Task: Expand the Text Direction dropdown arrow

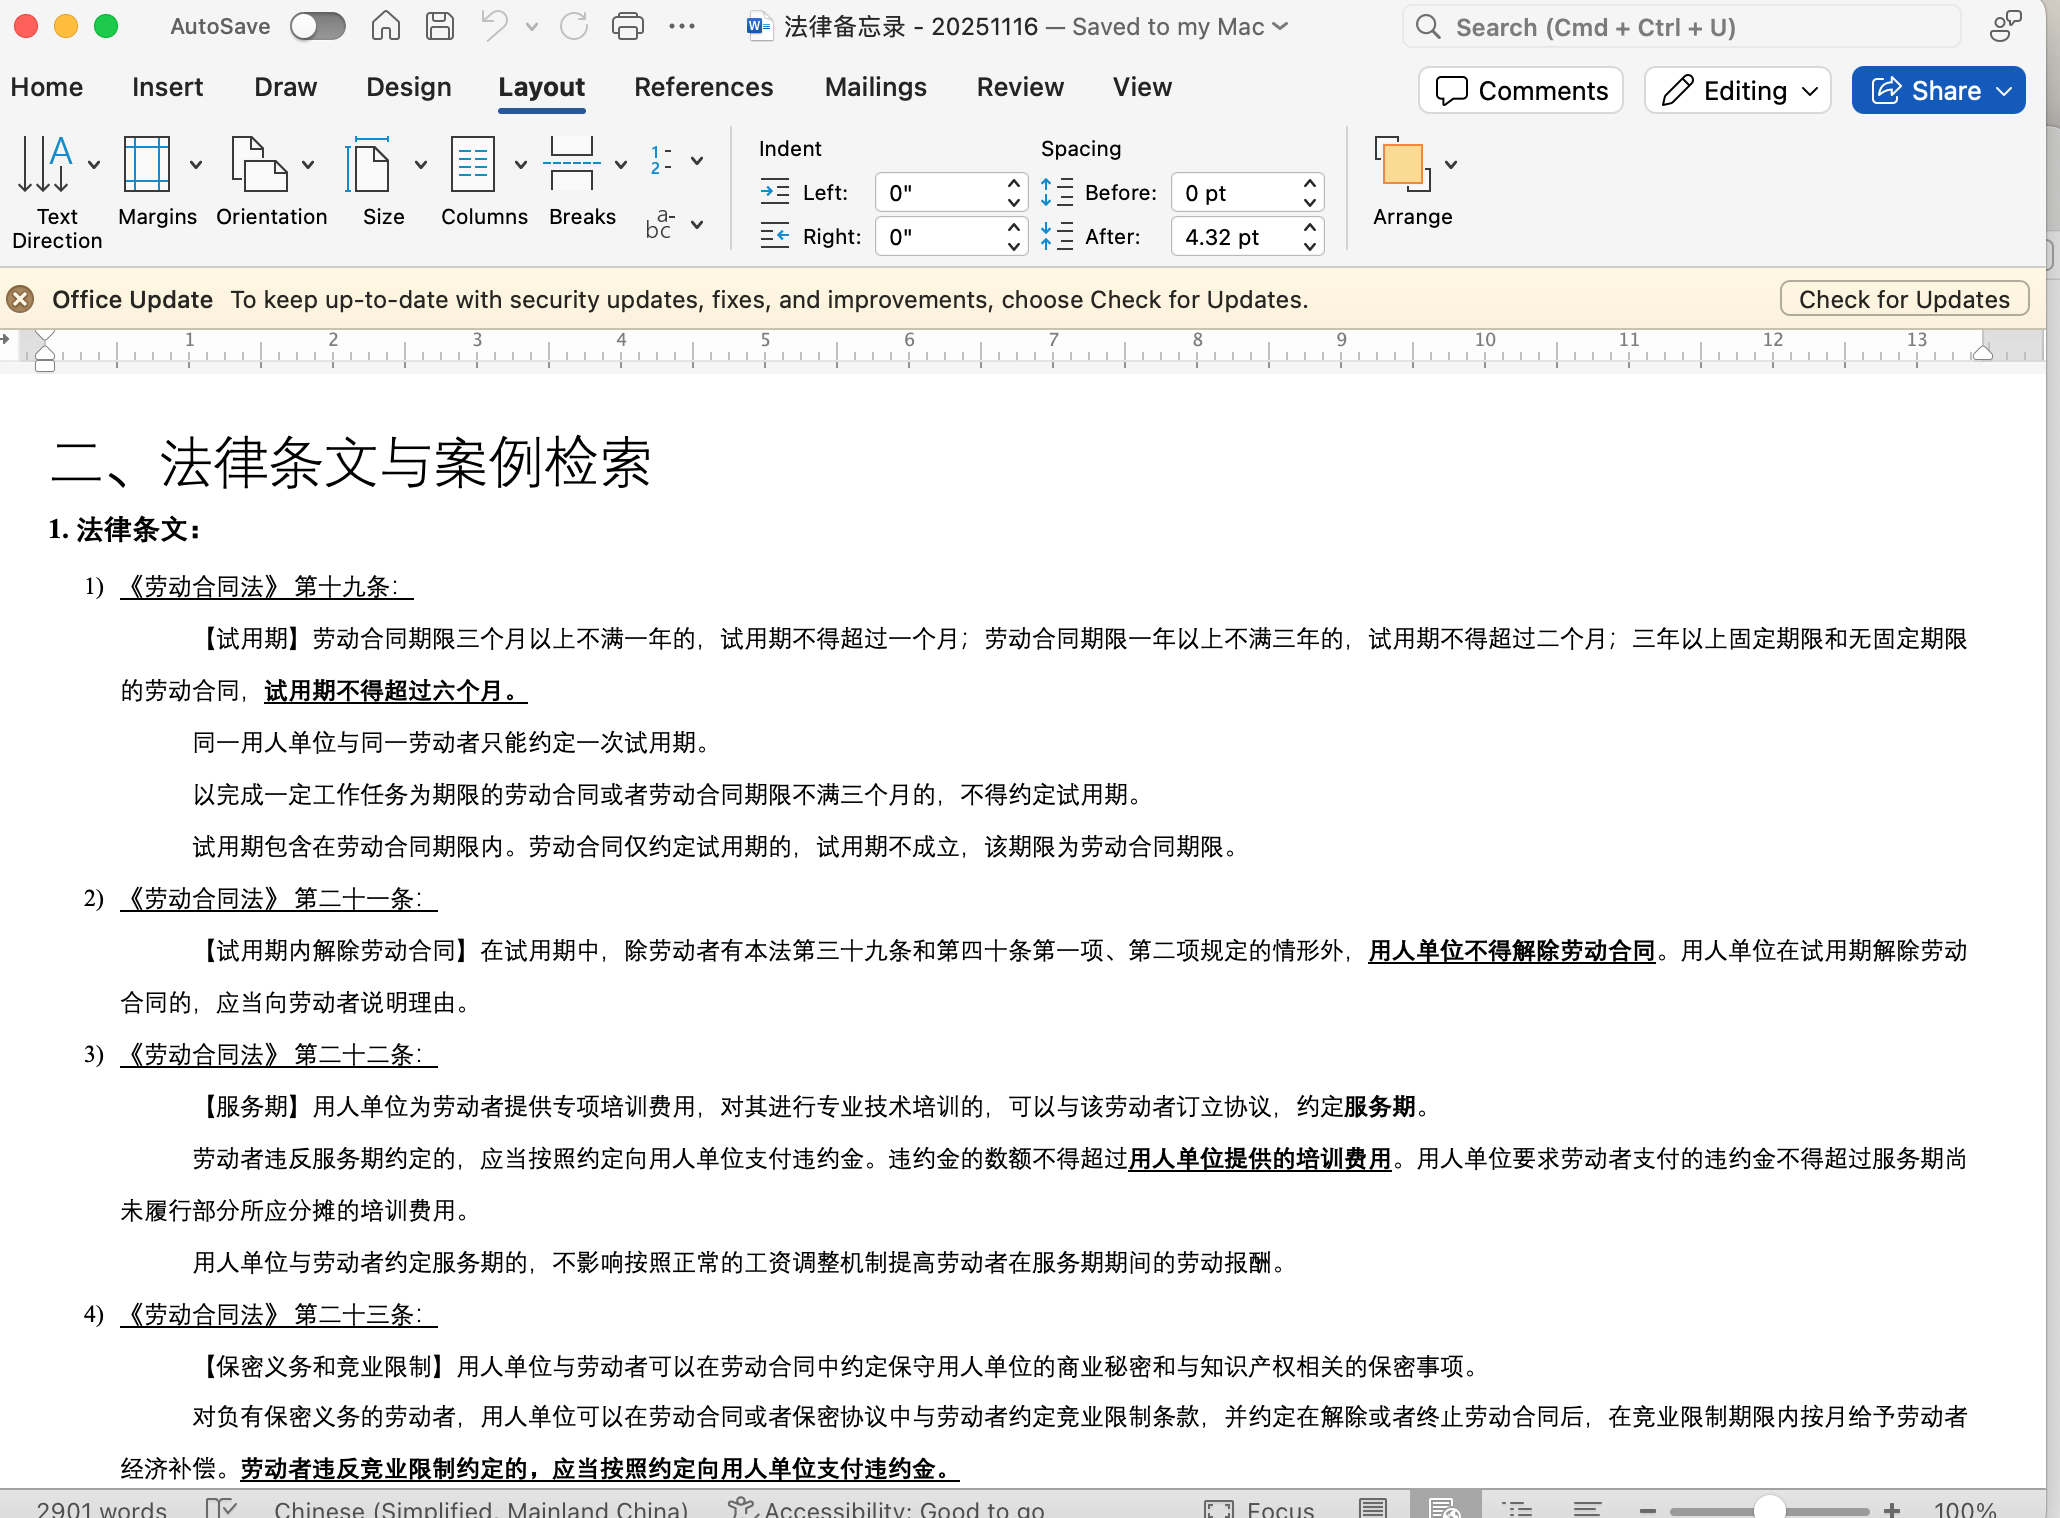Action: click(x=94, y=164)
